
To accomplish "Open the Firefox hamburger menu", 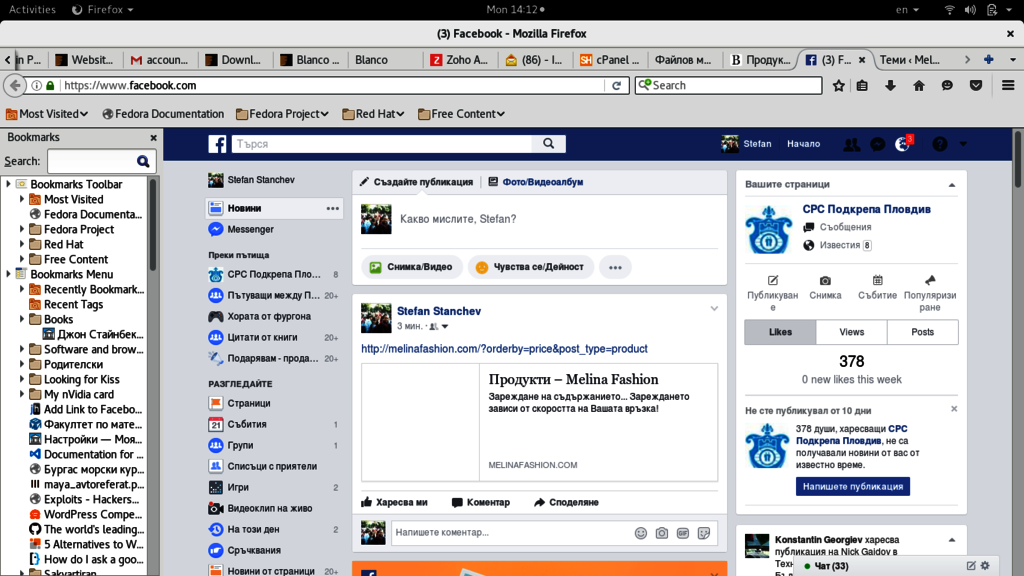I will [1008, 86].
